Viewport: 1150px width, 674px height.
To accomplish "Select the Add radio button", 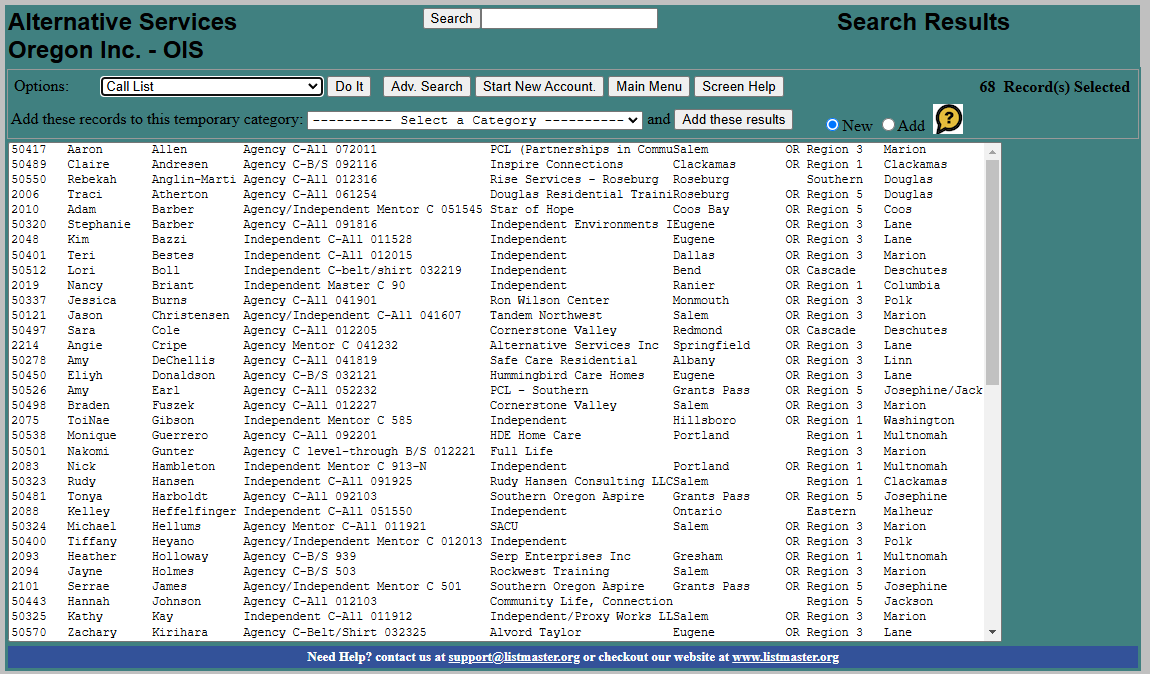I will click(888, 125).
